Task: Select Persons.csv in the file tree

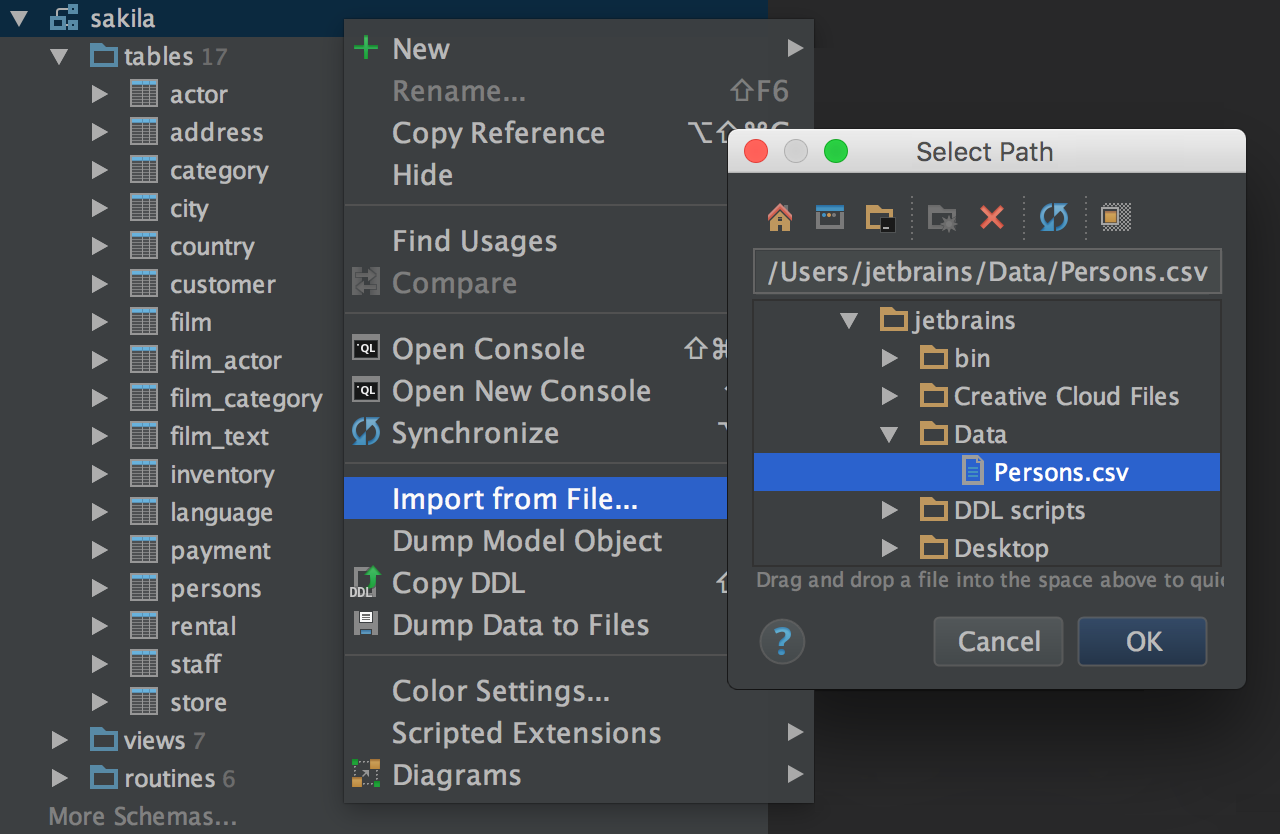Action: point(1060,472)
